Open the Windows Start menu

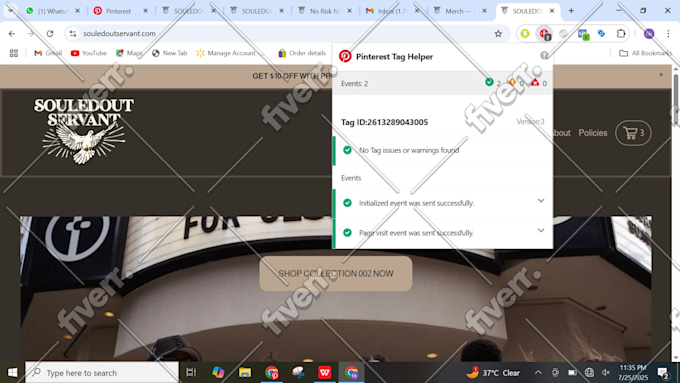[x=12, y=373]
